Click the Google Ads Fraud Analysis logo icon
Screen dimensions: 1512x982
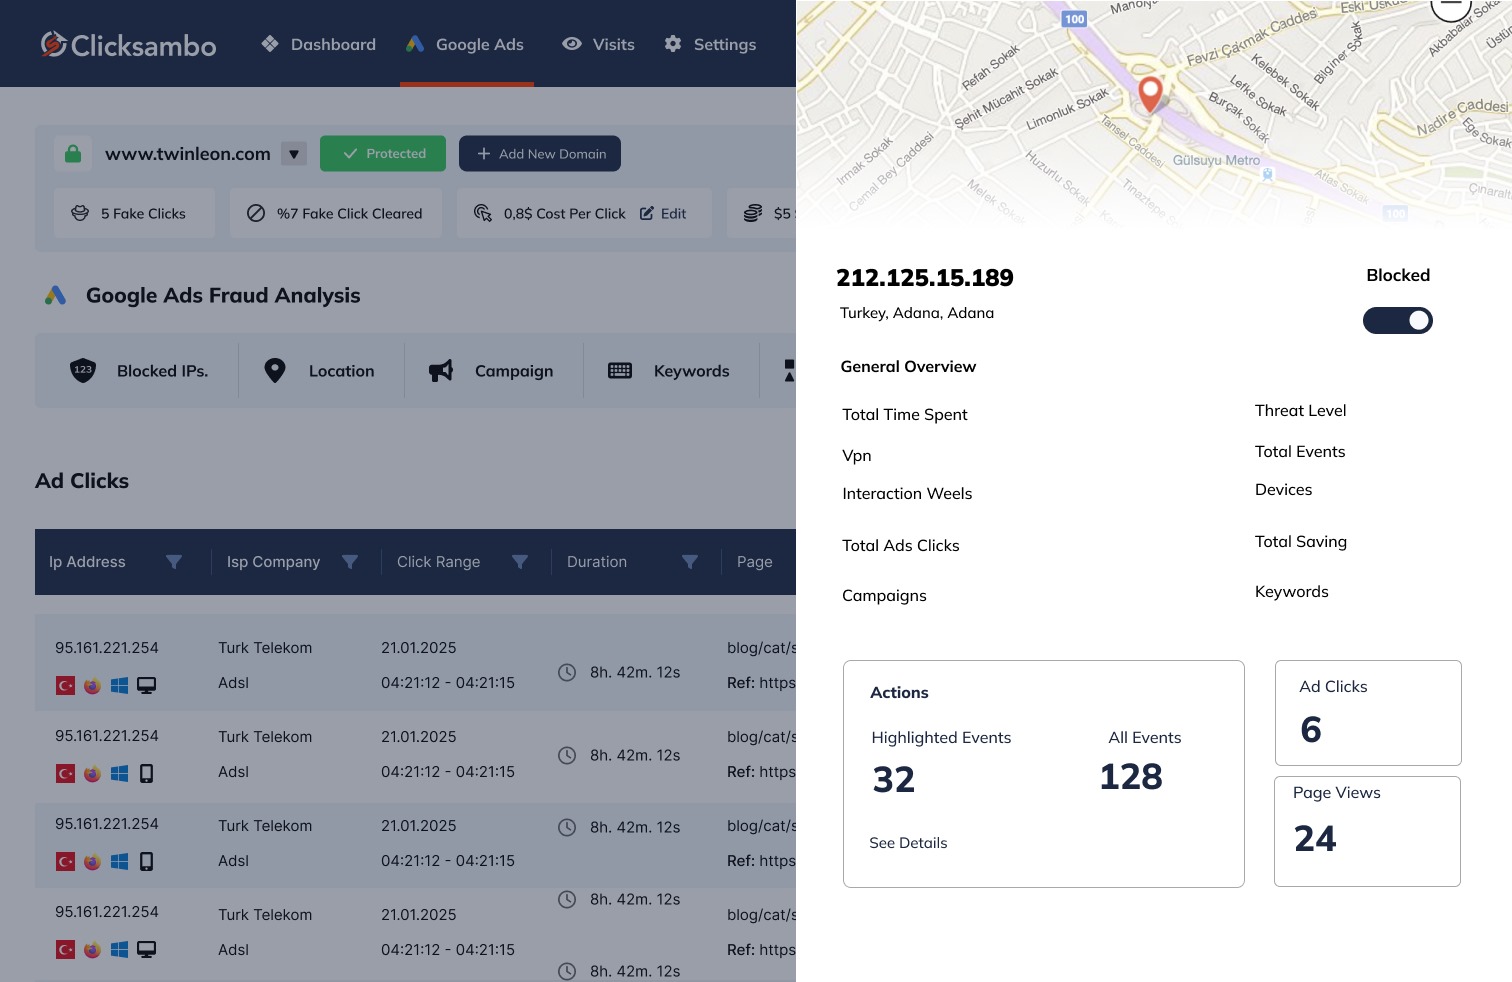tap(56, 296)
